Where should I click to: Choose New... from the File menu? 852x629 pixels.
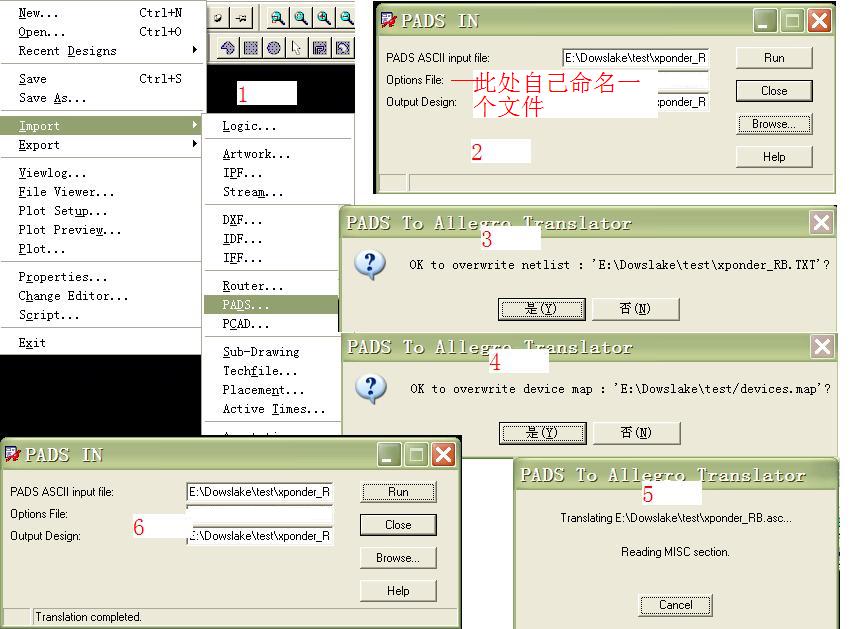102,12
